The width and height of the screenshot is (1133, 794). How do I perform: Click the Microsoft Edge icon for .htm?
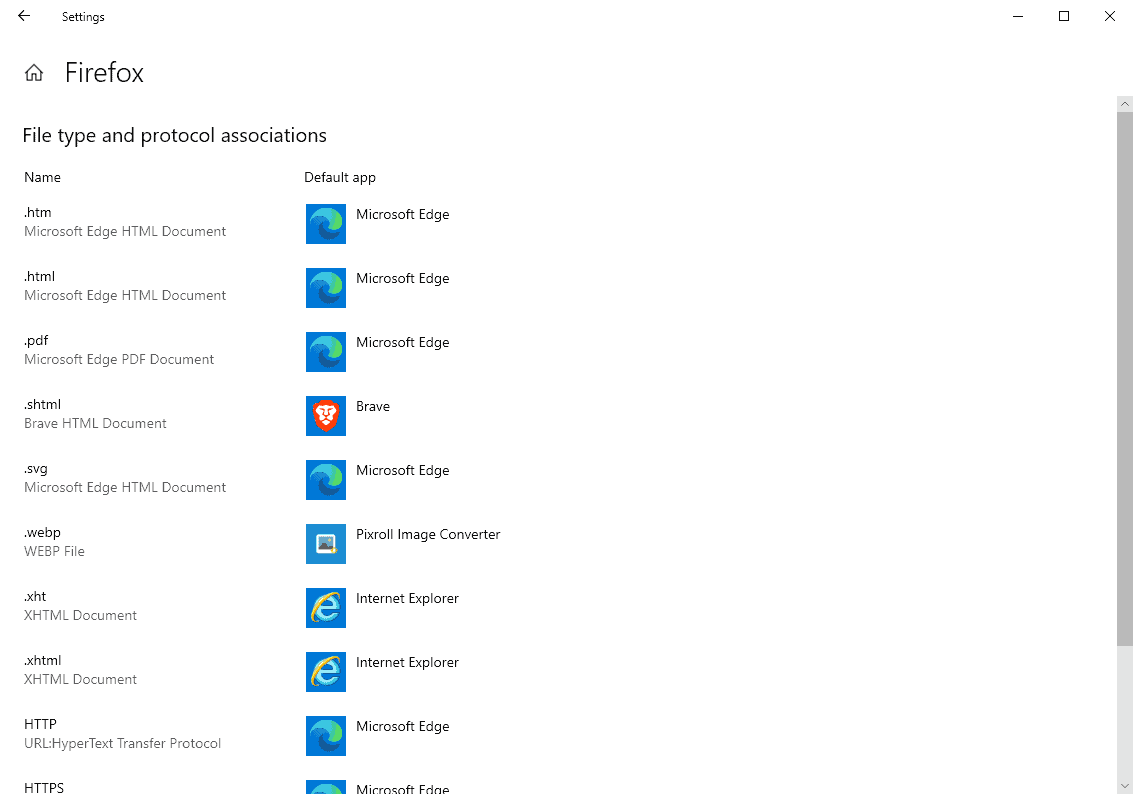click(x=326, y=224)
